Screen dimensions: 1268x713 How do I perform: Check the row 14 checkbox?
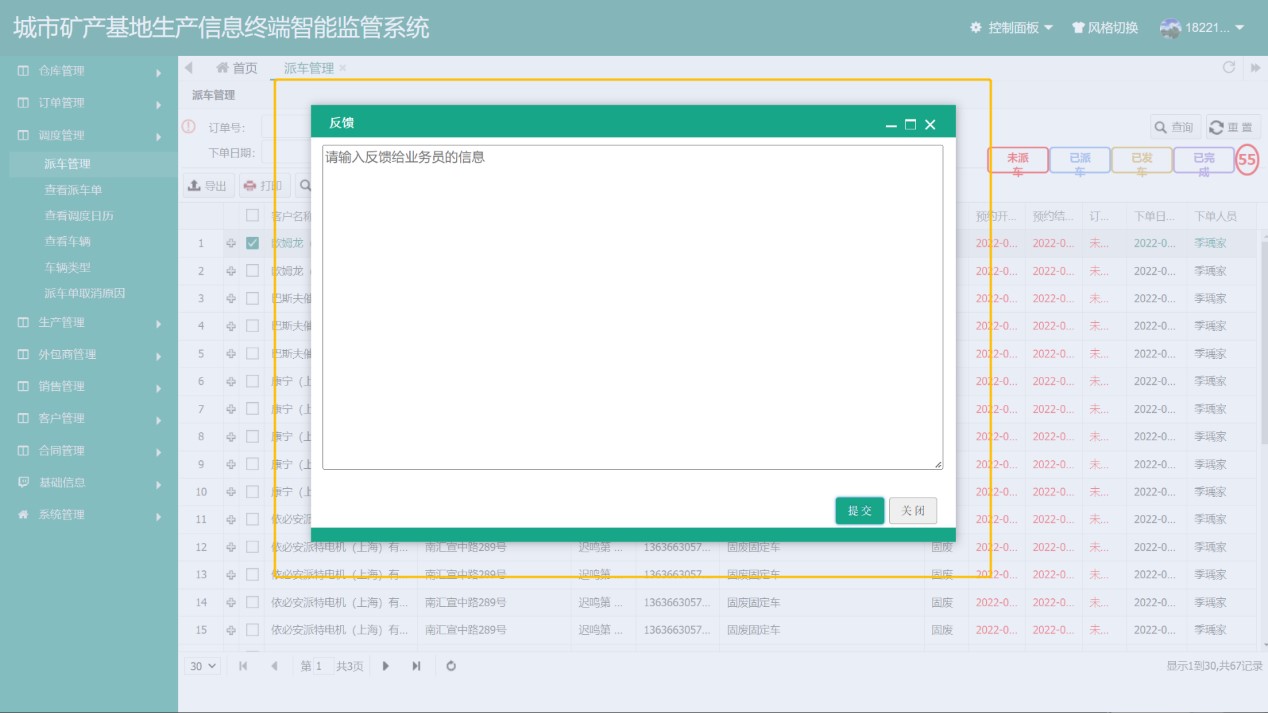point(252,602)
